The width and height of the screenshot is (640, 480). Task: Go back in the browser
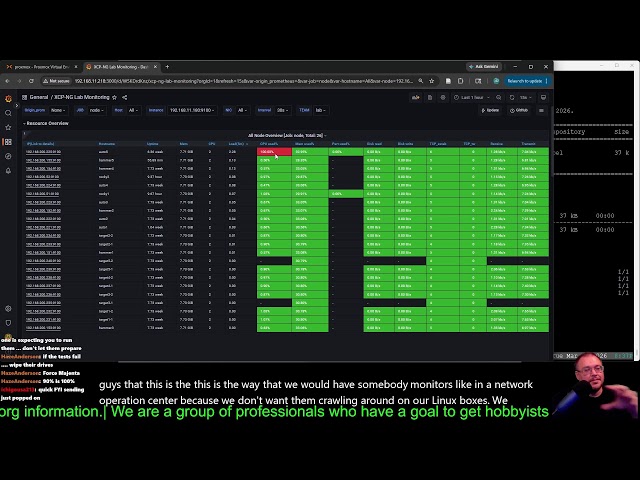(7, 81)
